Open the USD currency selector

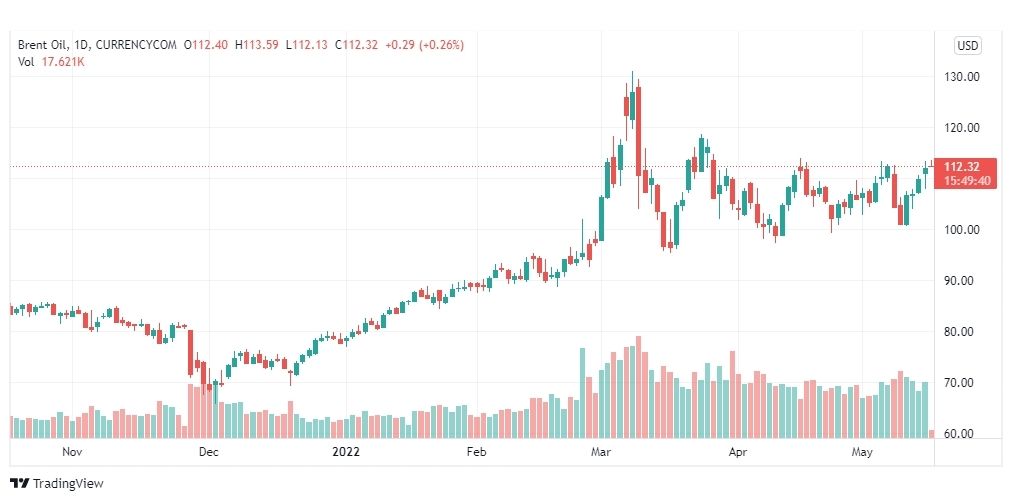pyautogui.click(x=967, y=46)
